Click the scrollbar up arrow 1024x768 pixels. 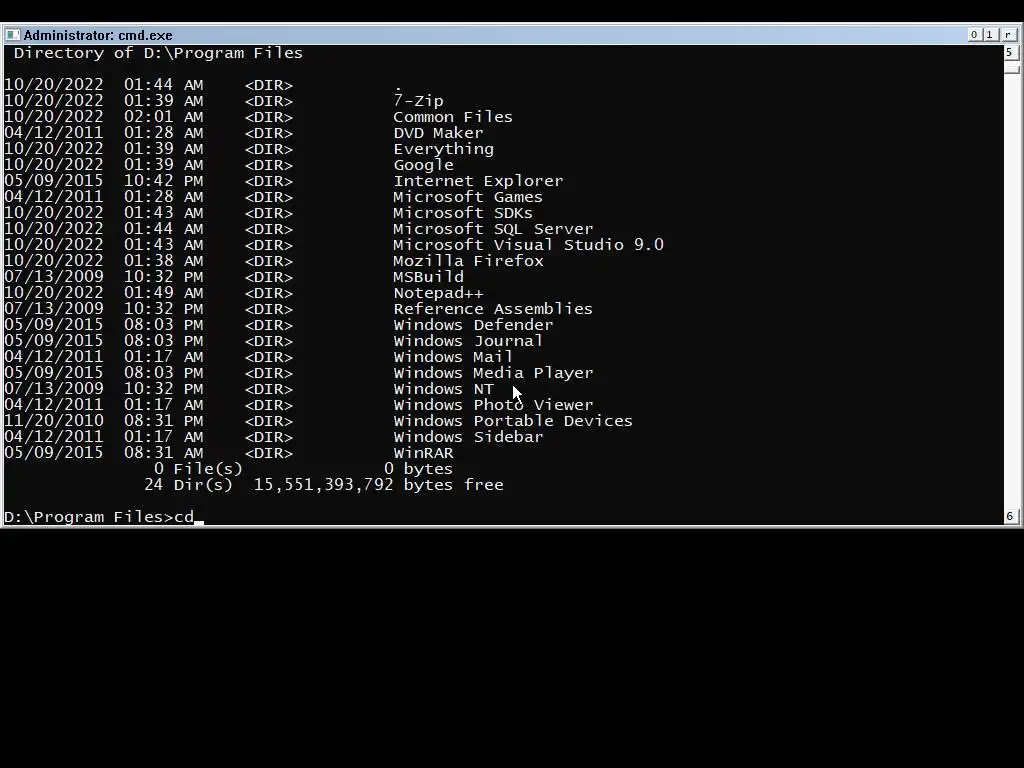pyautogui.click(x=1010, y=52)
